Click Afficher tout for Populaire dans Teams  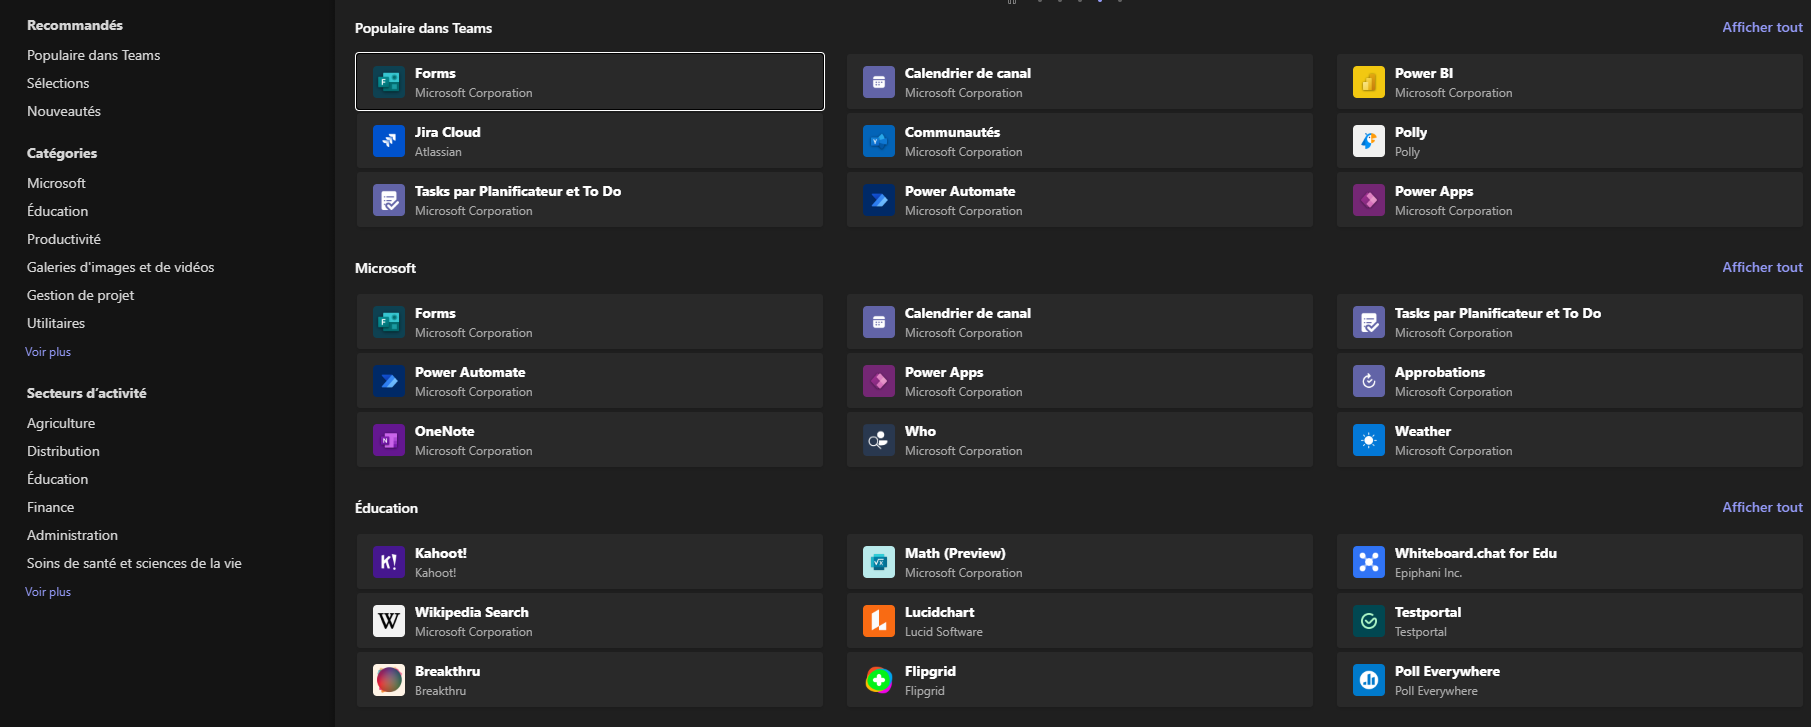click(x=1762, y=27)
